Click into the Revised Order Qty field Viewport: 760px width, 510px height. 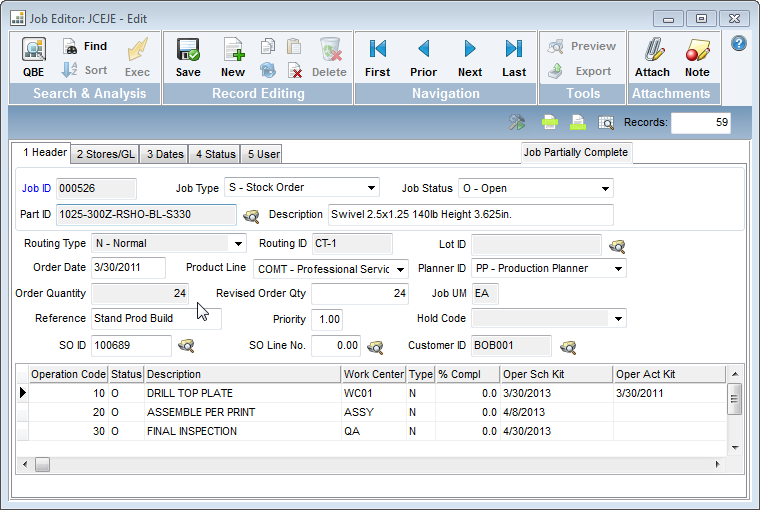(x=360, y=293)
